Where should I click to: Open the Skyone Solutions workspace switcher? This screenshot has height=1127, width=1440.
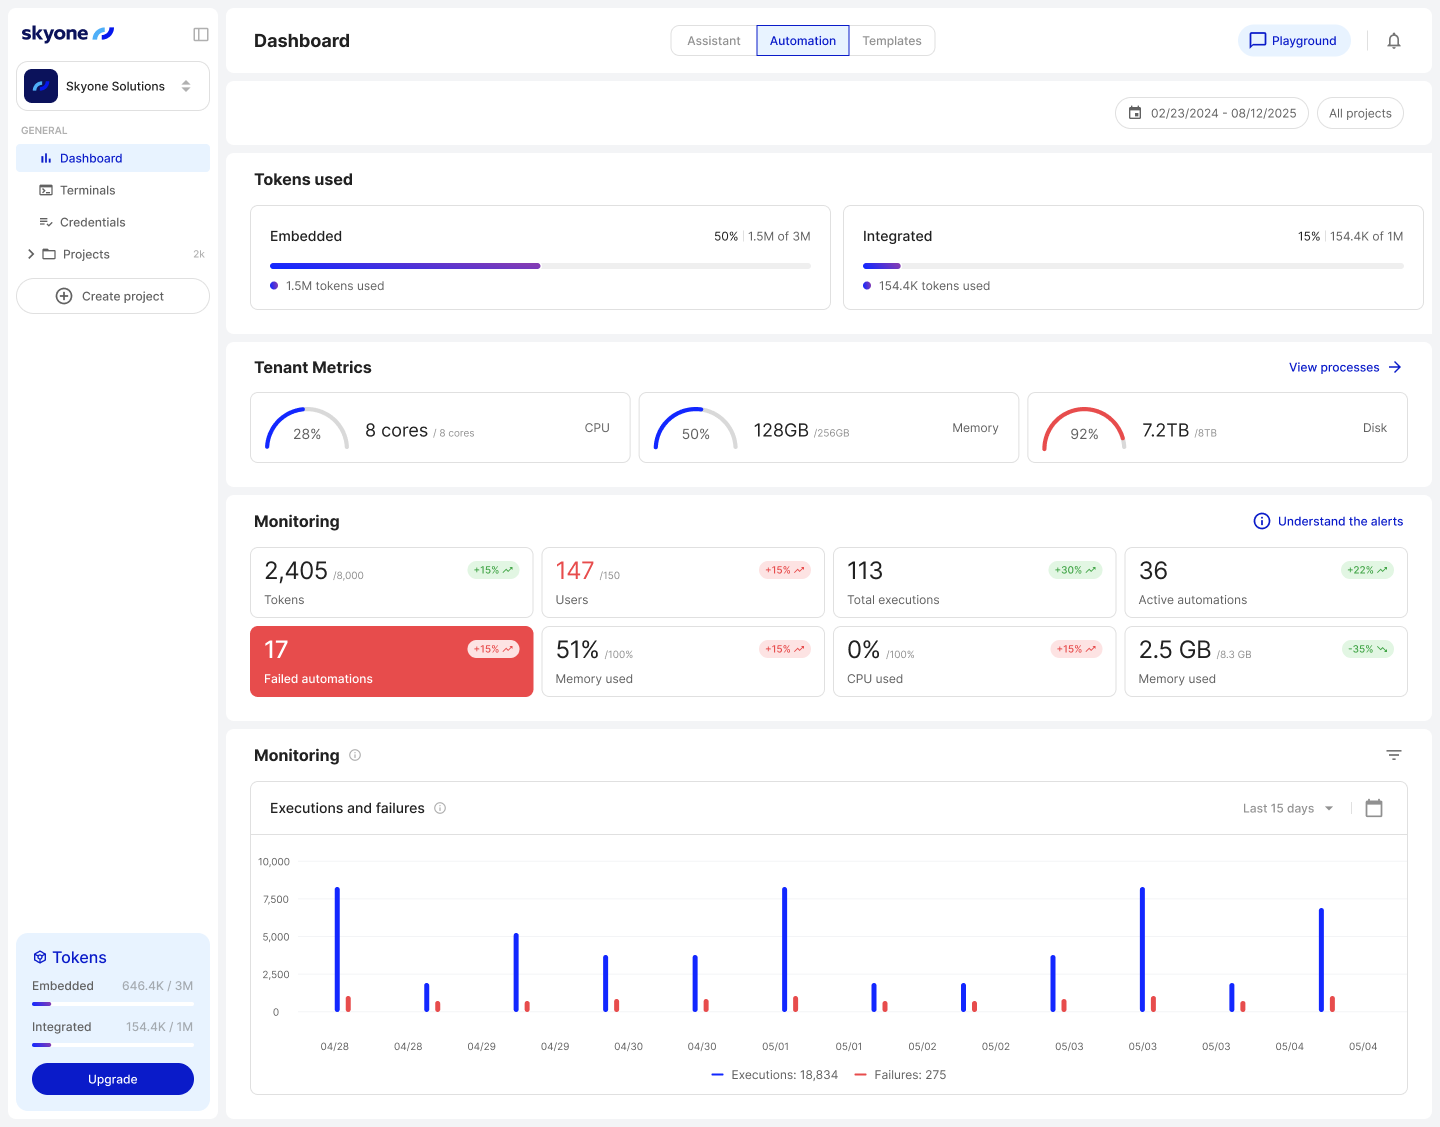point(113,86)
